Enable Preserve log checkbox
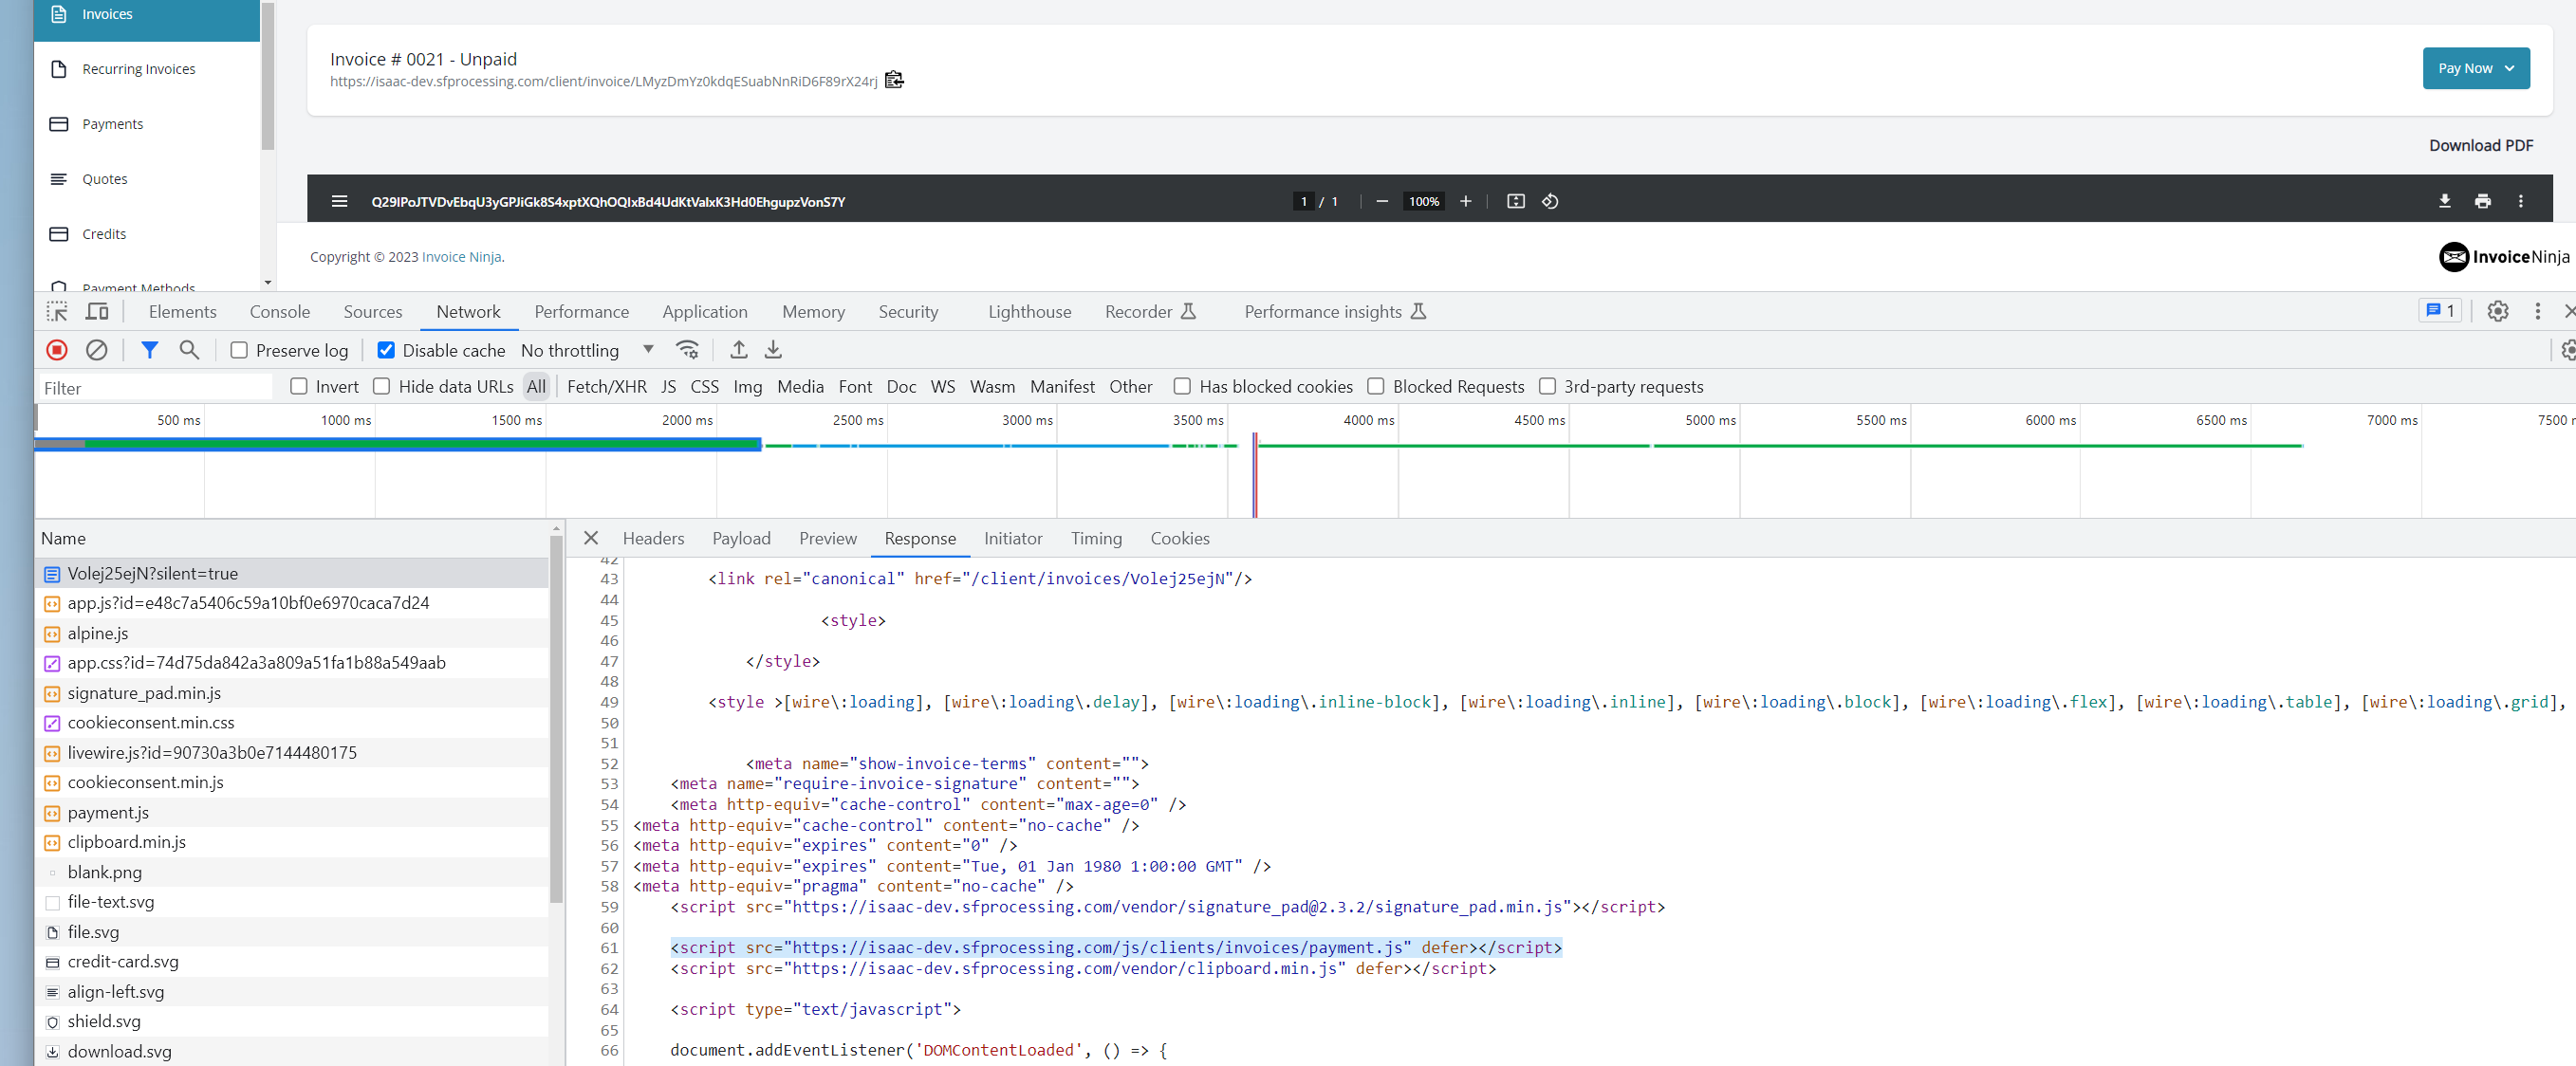The width and height of the screenshot is (2576, 1066). tap(239, 350)
